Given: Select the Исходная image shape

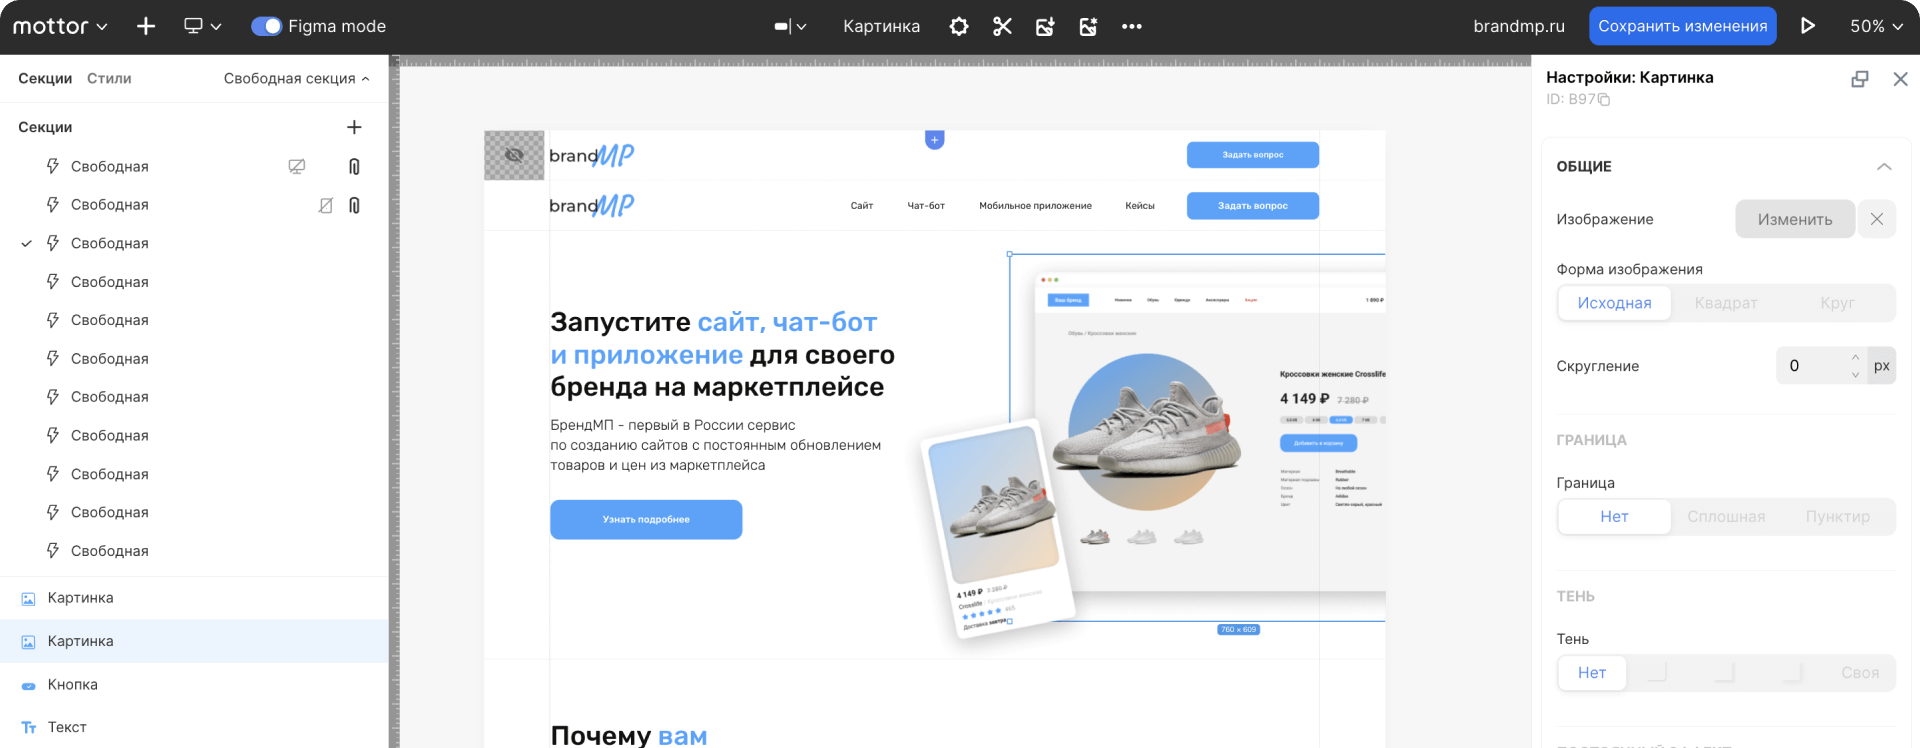Looking at the screenshot, I should (x=1614, y=303).
